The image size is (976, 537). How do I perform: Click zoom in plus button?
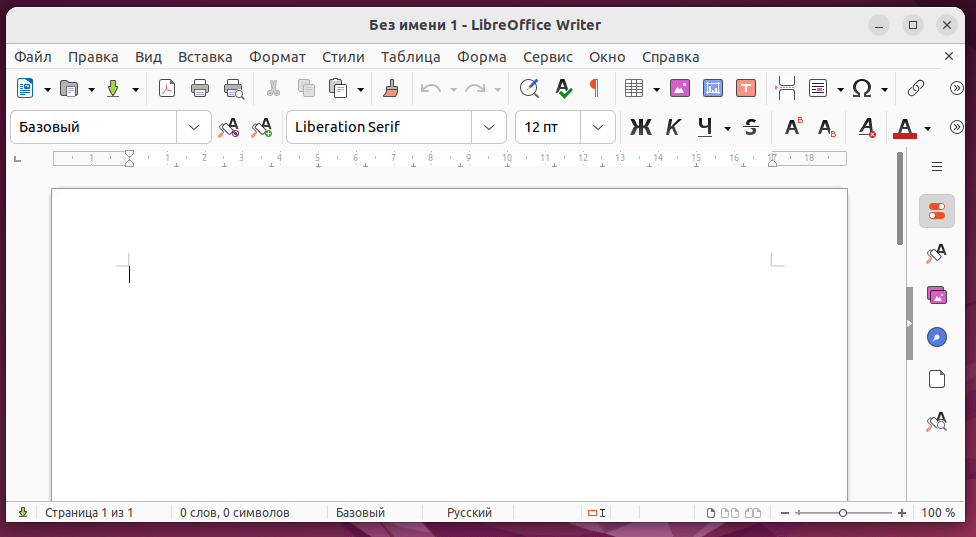click(x=902, y=513)
